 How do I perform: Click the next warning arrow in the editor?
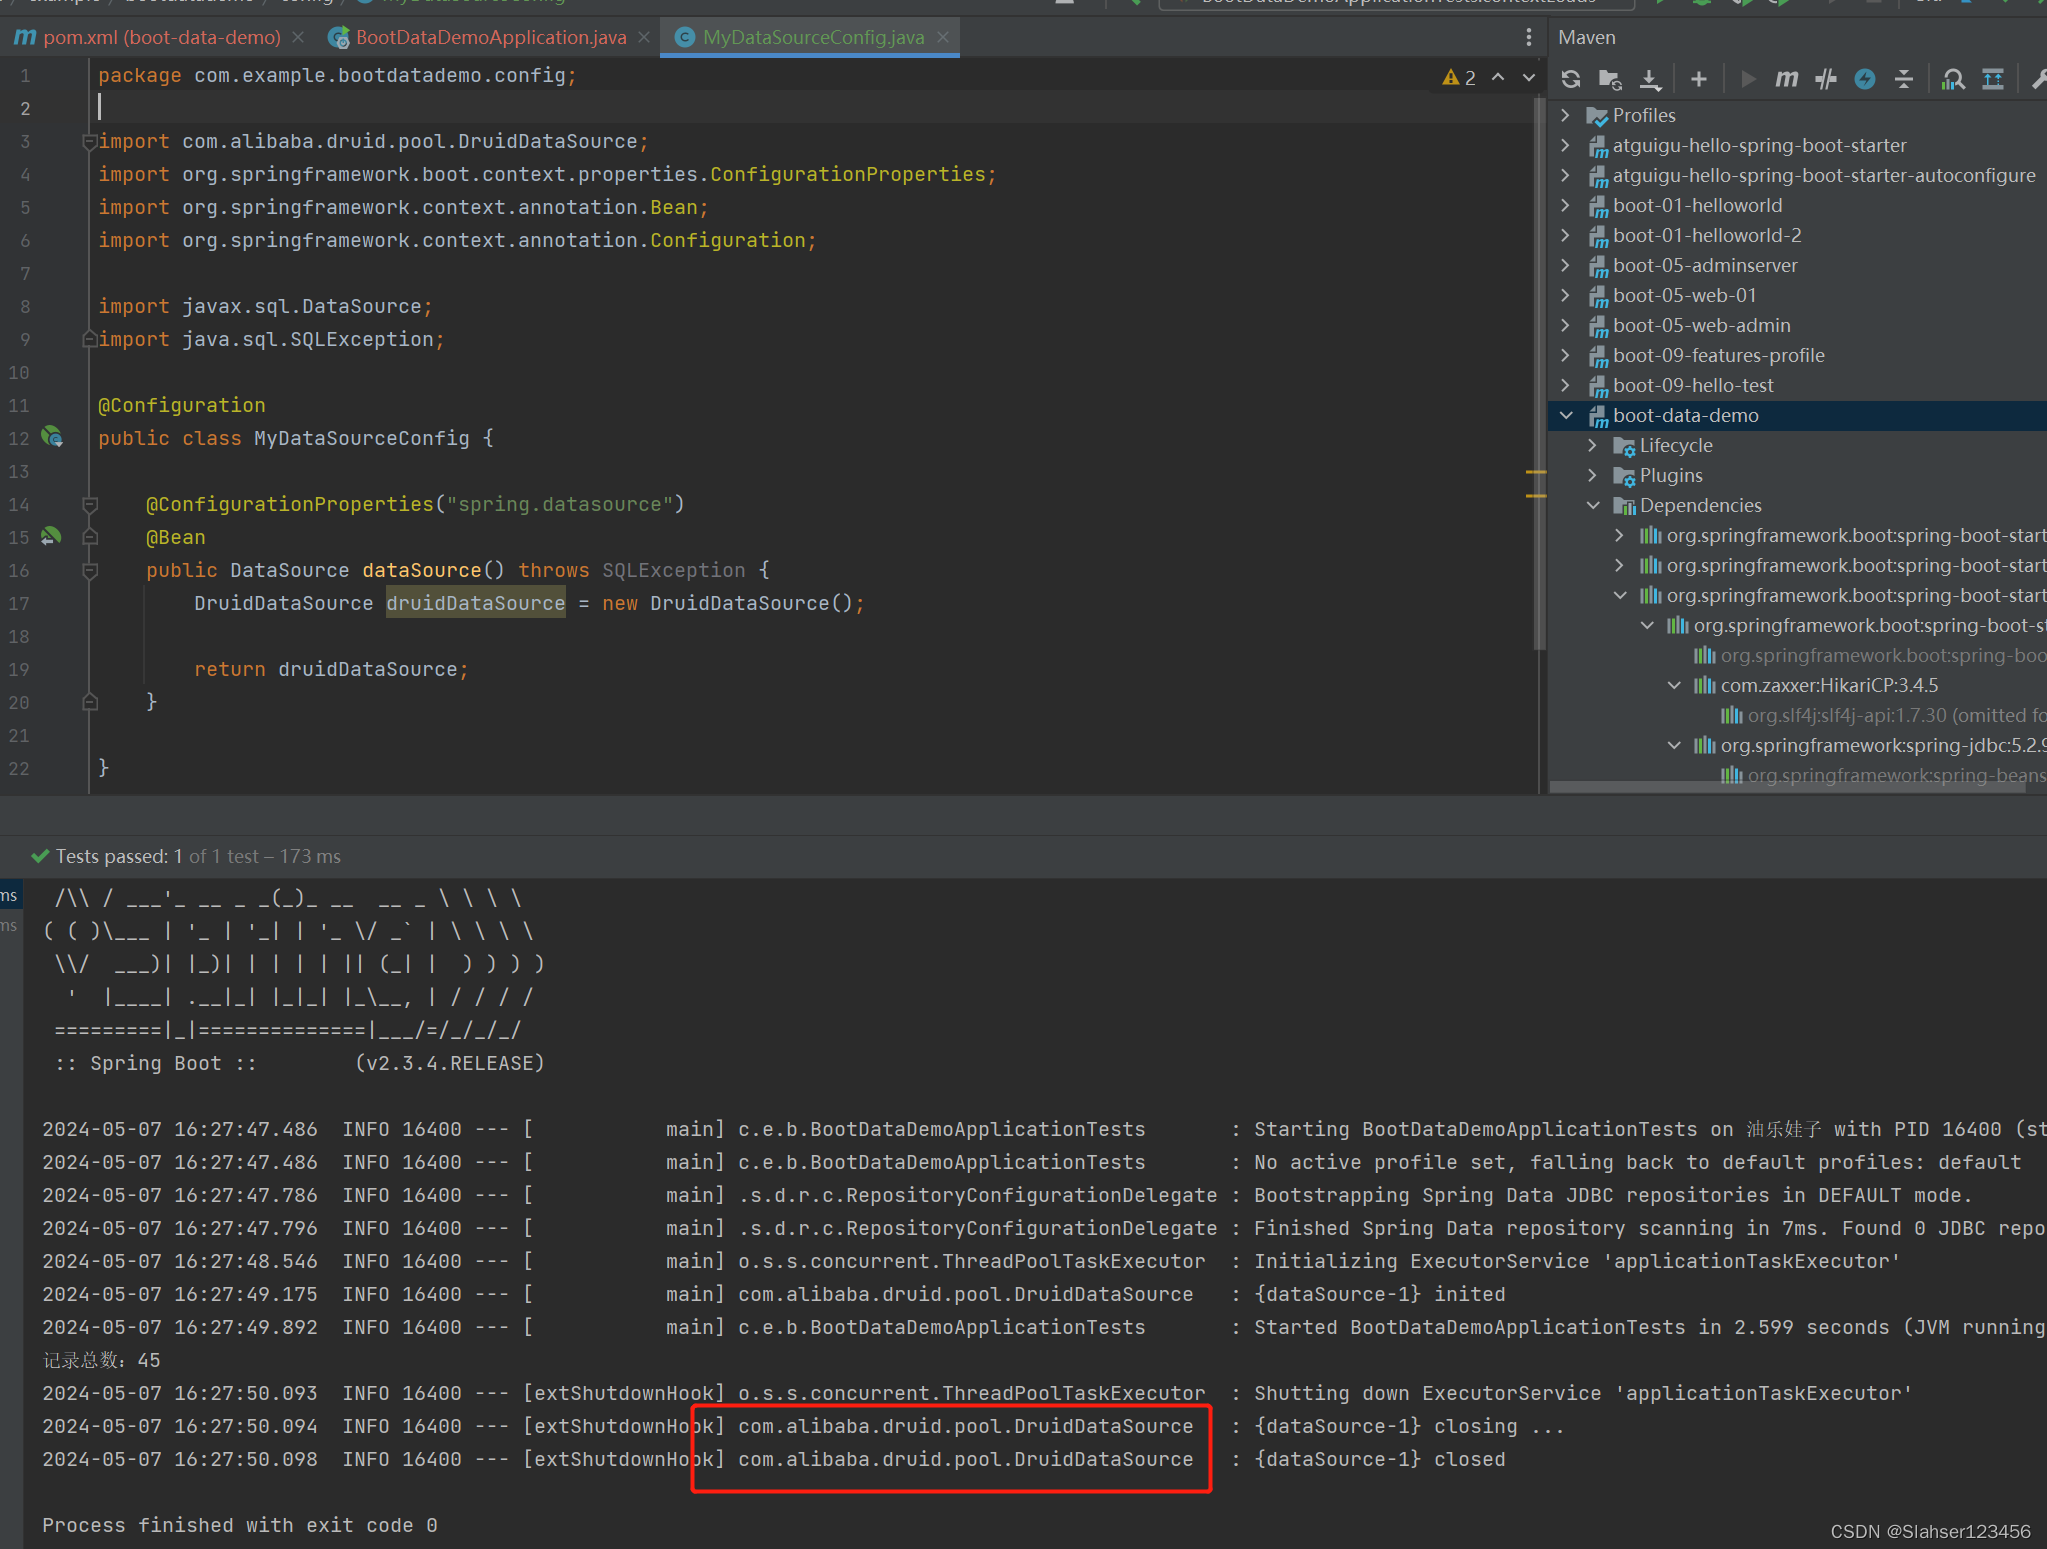[1528, 78]
